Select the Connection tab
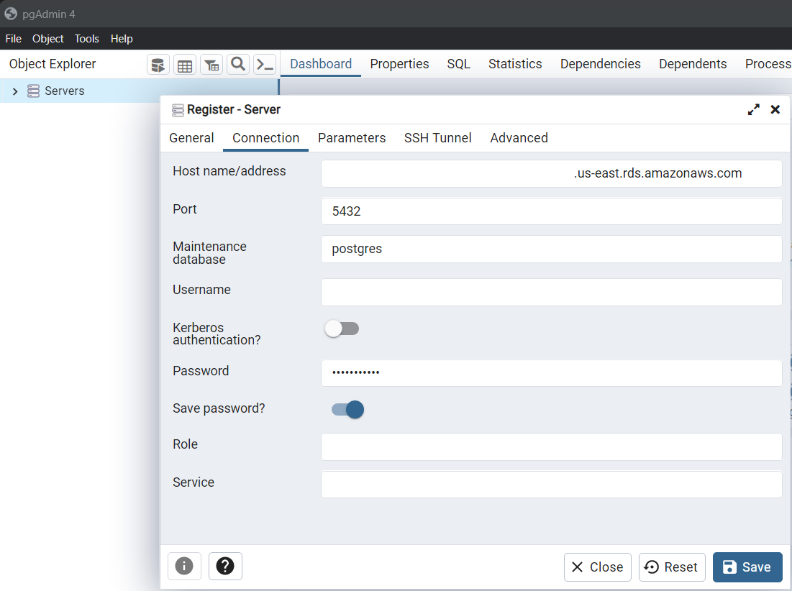Viewport: 792px width, 591px height. 266,138
